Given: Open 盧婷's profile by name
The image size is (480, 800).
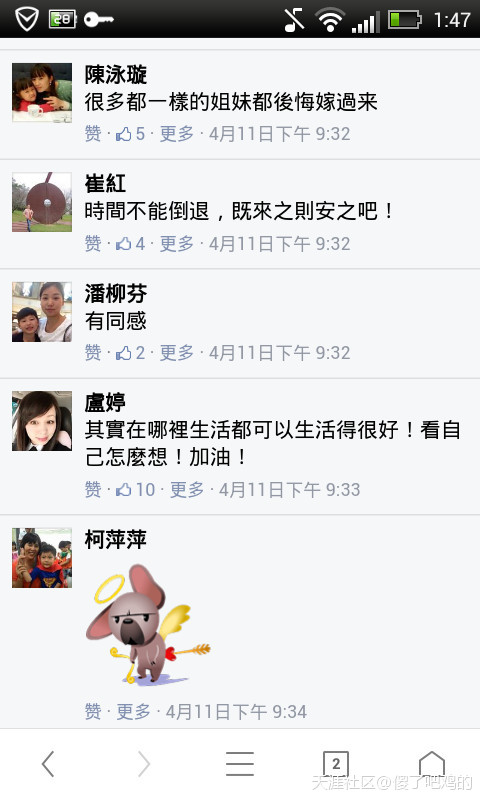Looking at the screenshot, I should click(x=105, y=403).
